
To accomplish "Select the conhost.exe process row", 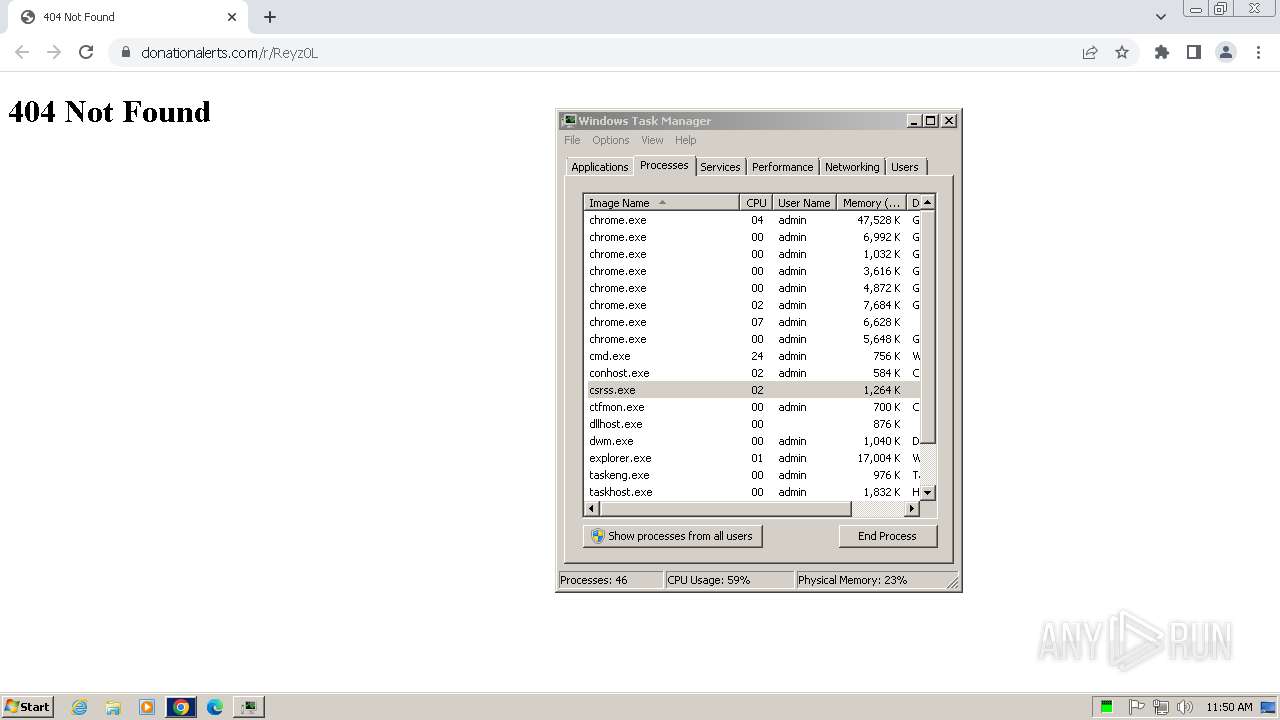I will coord(752,373).
